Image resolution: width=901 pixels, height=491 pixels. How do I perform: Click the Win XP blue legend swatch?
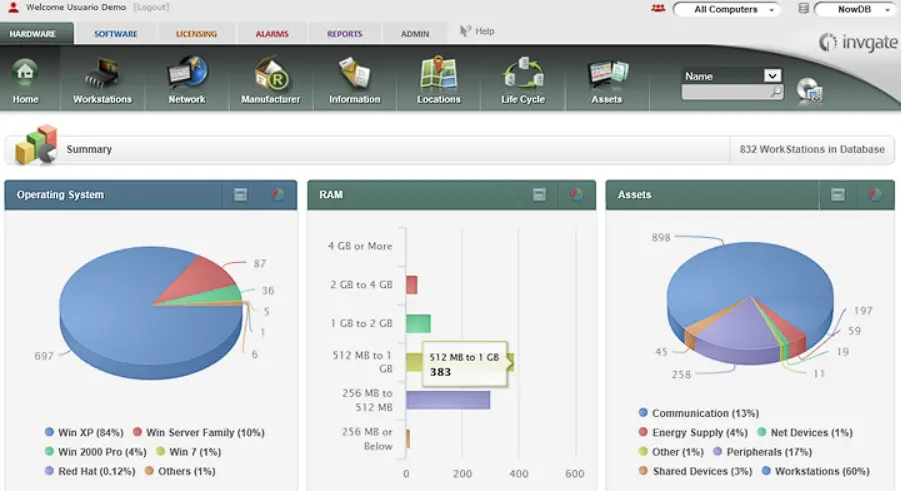pos(49,433)
